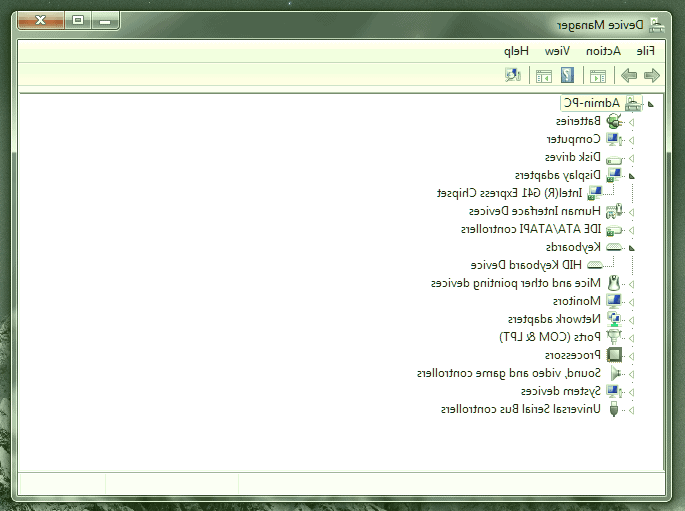Image resolution: width=685 pixels, height=511 pixels.
Task: Click the right-pointing arrow toolbar button
Action: click(x=652, y=75)
